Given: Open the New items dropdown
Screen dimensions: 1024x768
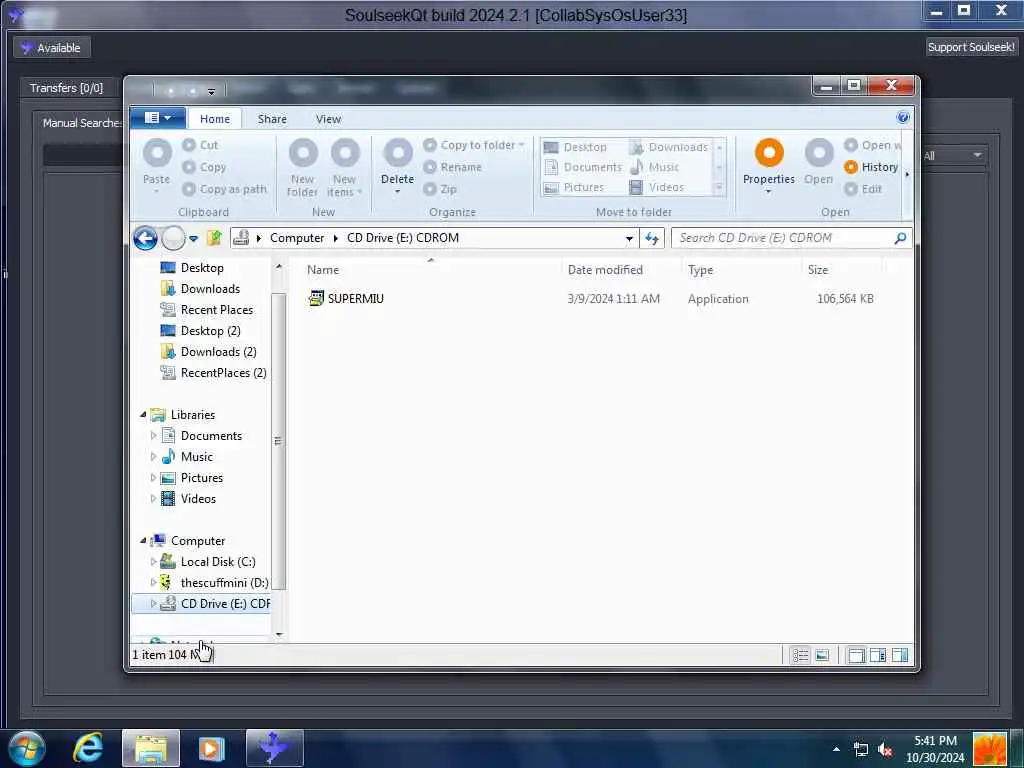Looking at the screenshot, I should pyautogui.click(x=345, y=167).
